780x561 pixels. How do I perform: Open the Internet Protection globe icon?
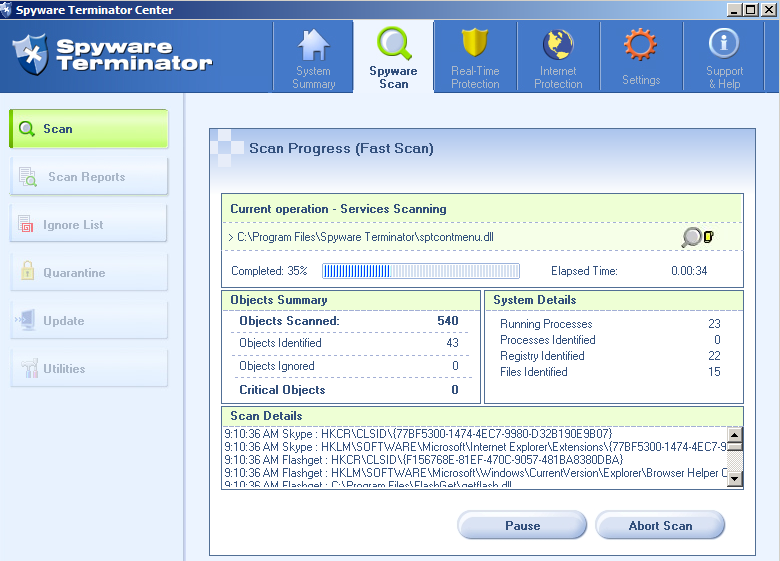click(x=558, y=45)
